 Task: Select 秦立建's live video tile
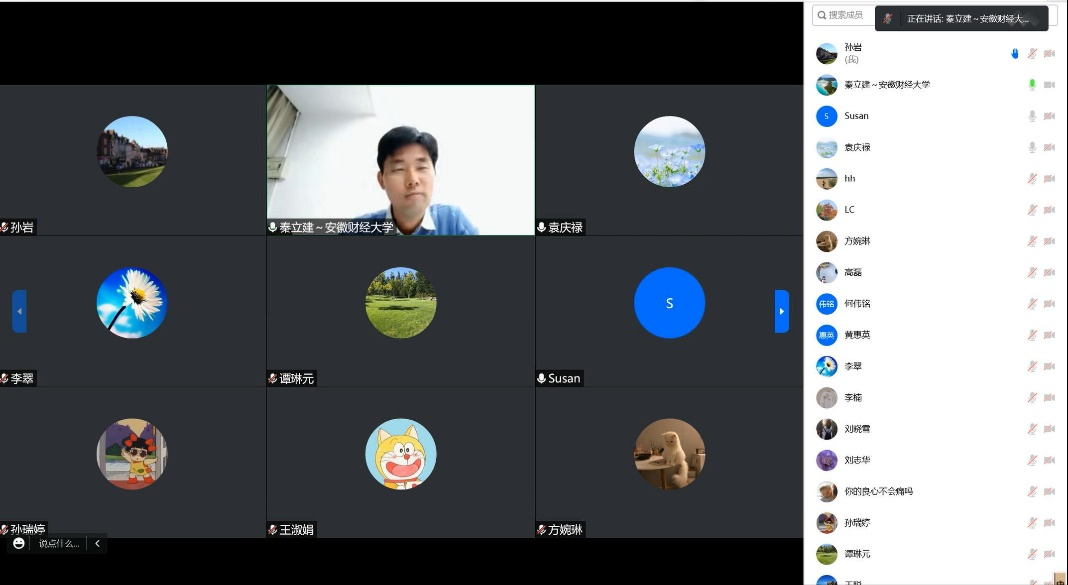pos(400,160)
